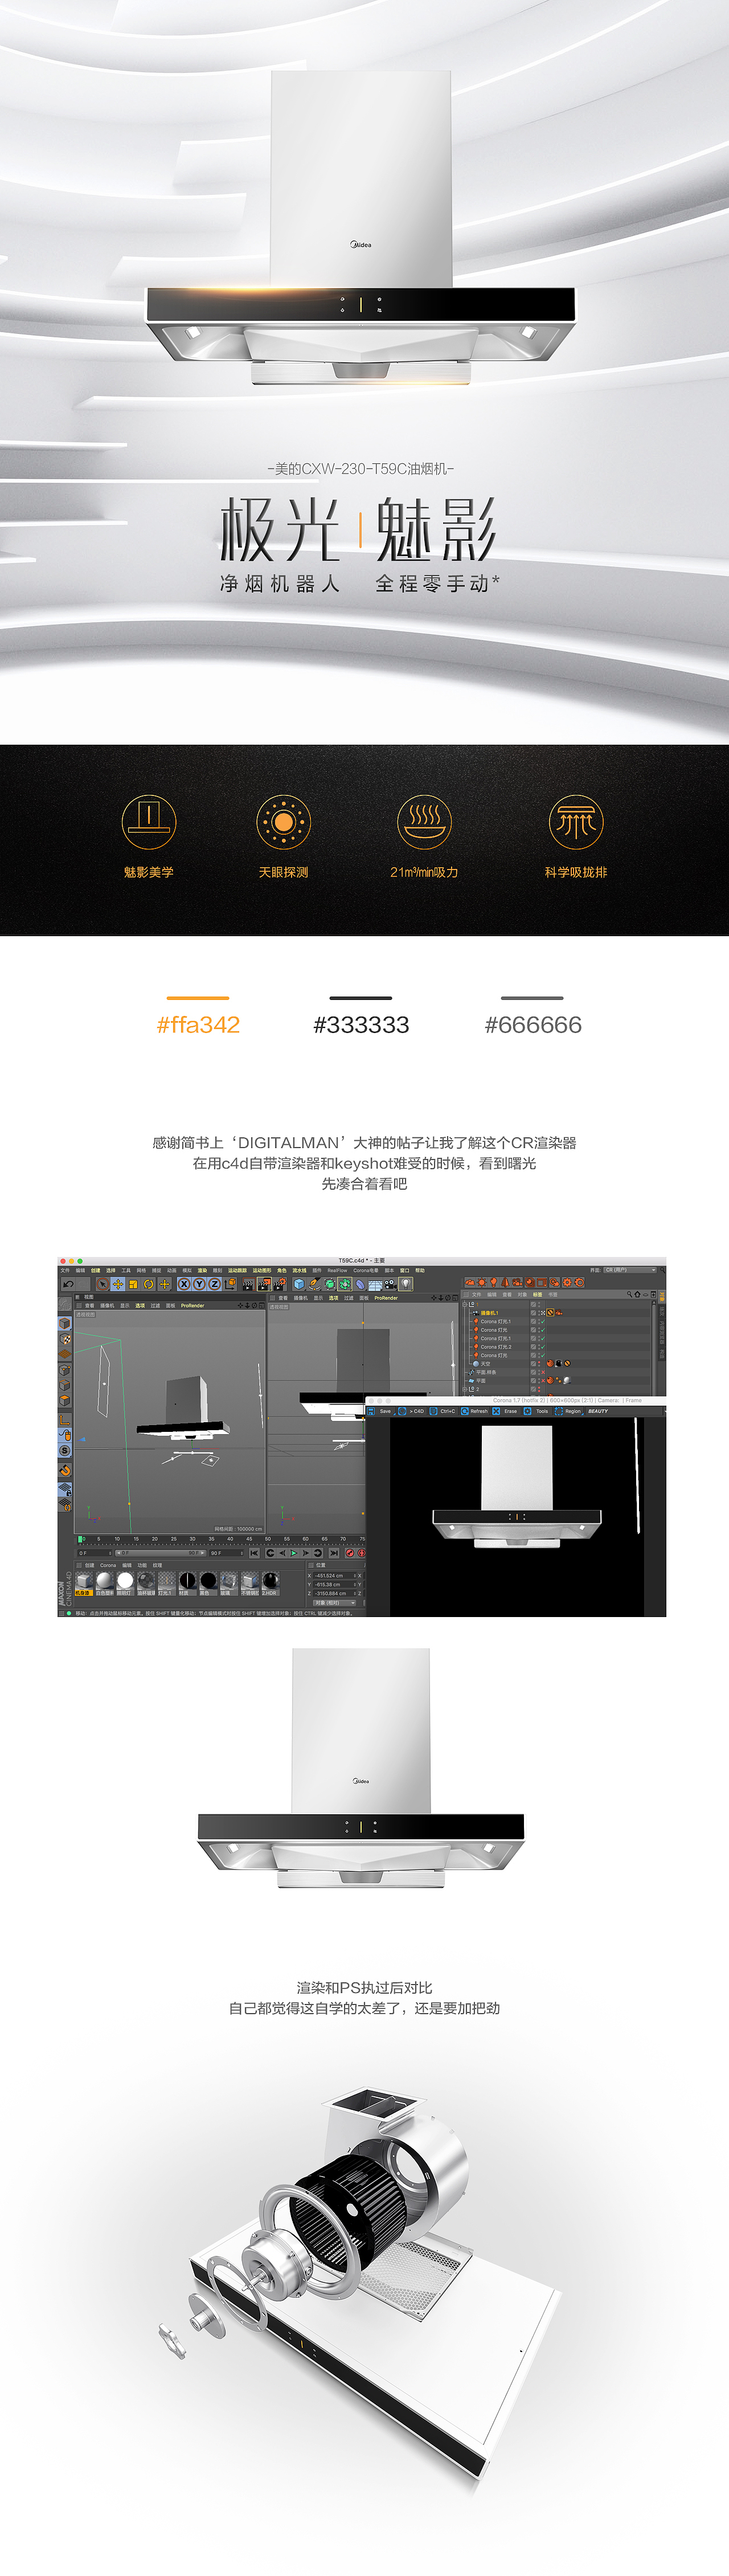This screenshot has height=2576, width=729.
Task: Add a Cube primitive object
Action: click(299, 1285)
